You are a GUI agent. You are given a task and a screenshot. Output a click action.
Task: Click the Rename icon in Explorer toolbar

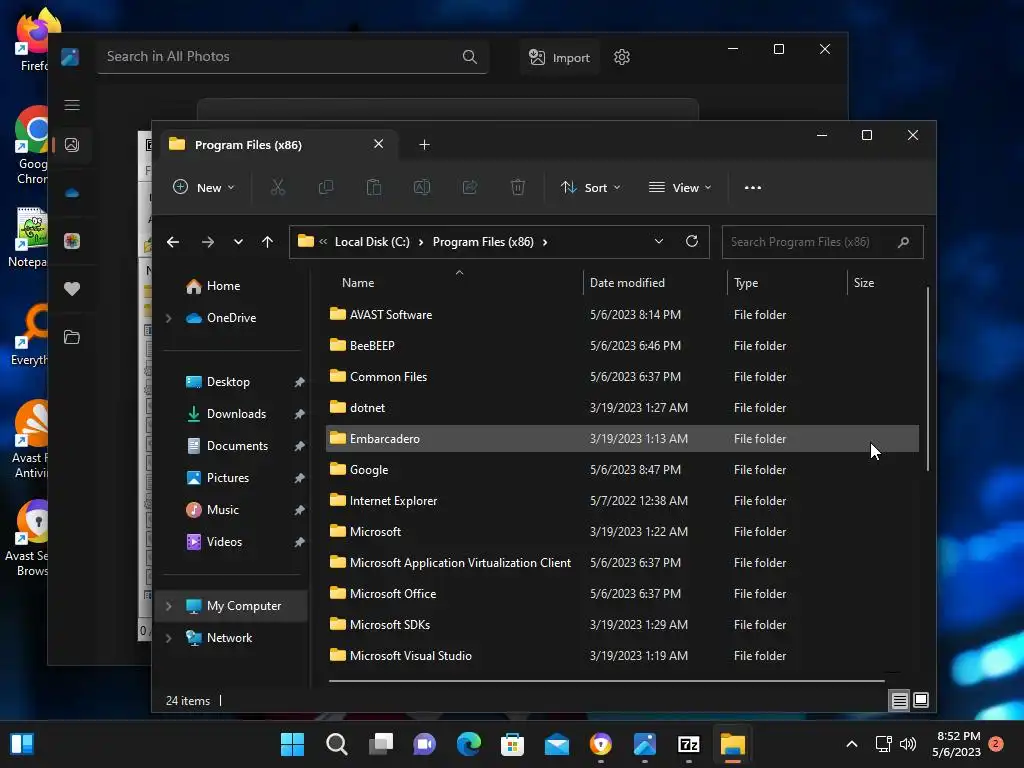pyautogui.click(x=422, y=187)
